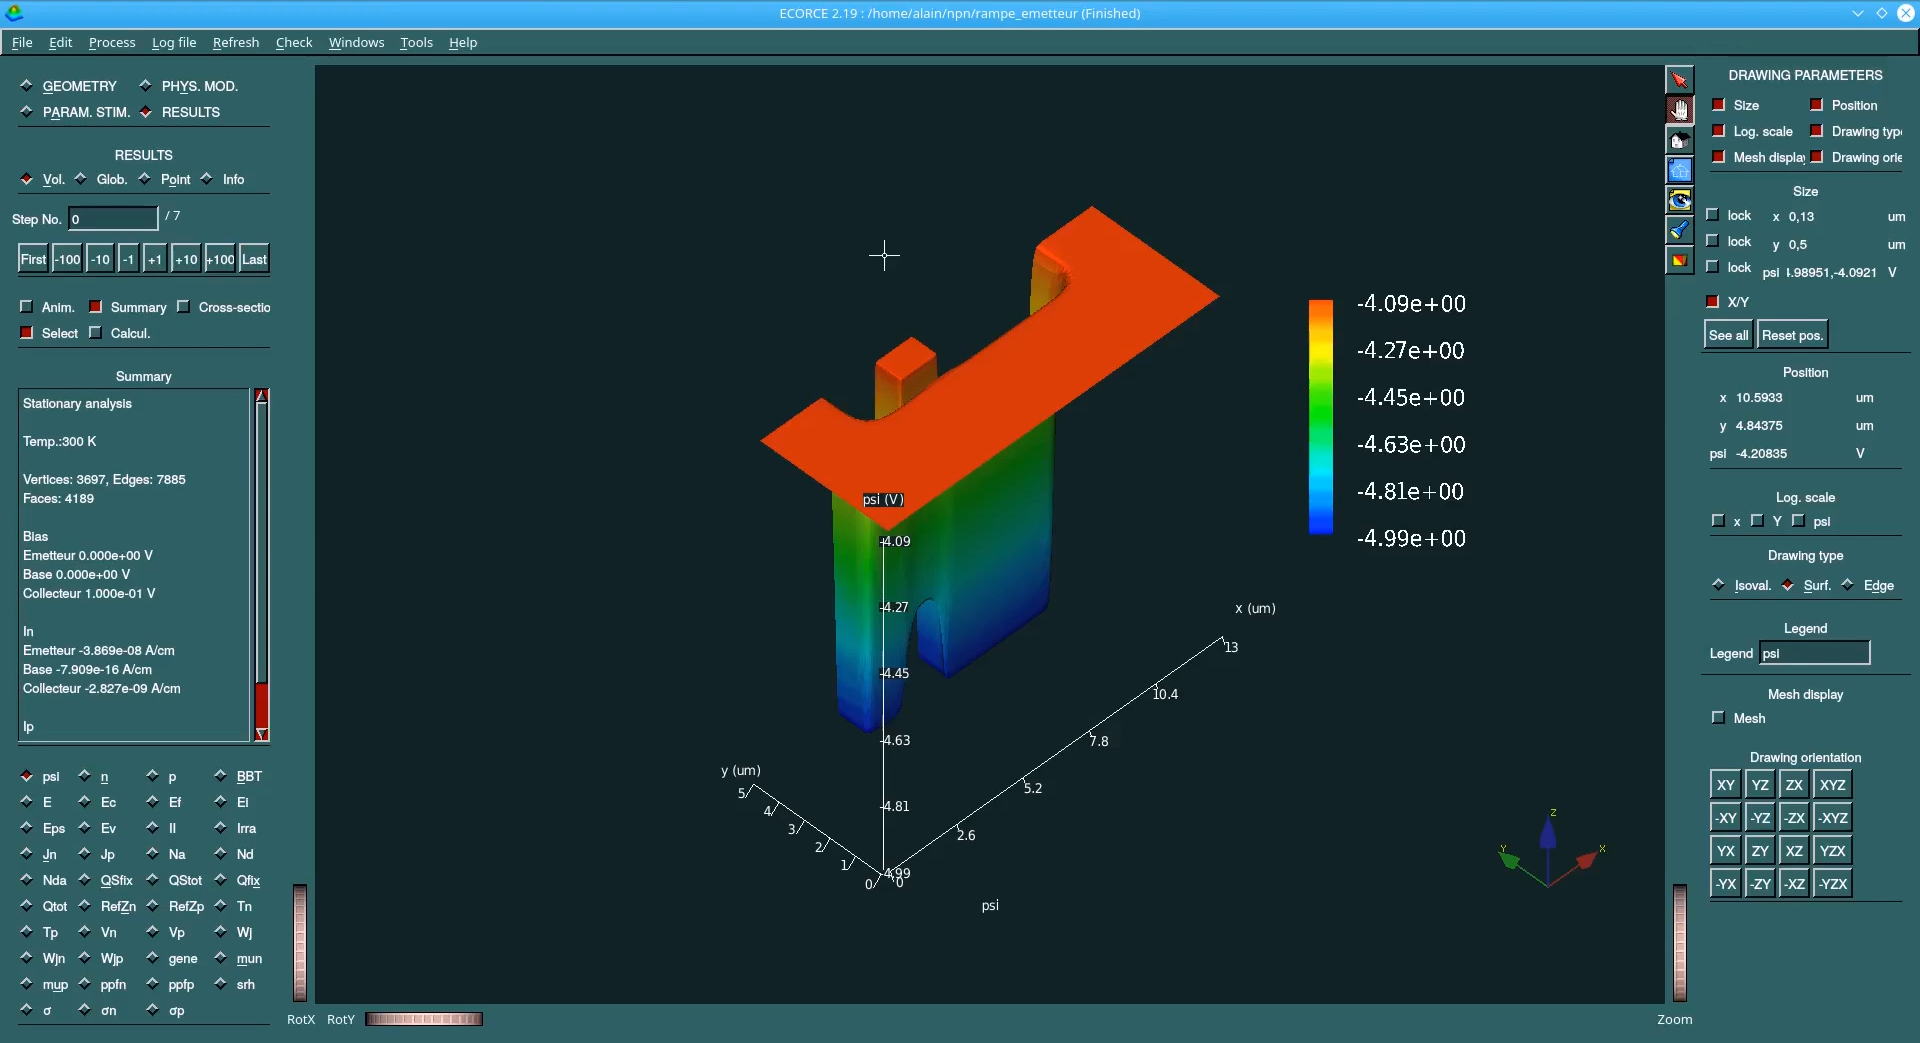Enable the Mesh display checkbox
Viewport: 1920px width, 1043px height.
(x=1718, y=718)
